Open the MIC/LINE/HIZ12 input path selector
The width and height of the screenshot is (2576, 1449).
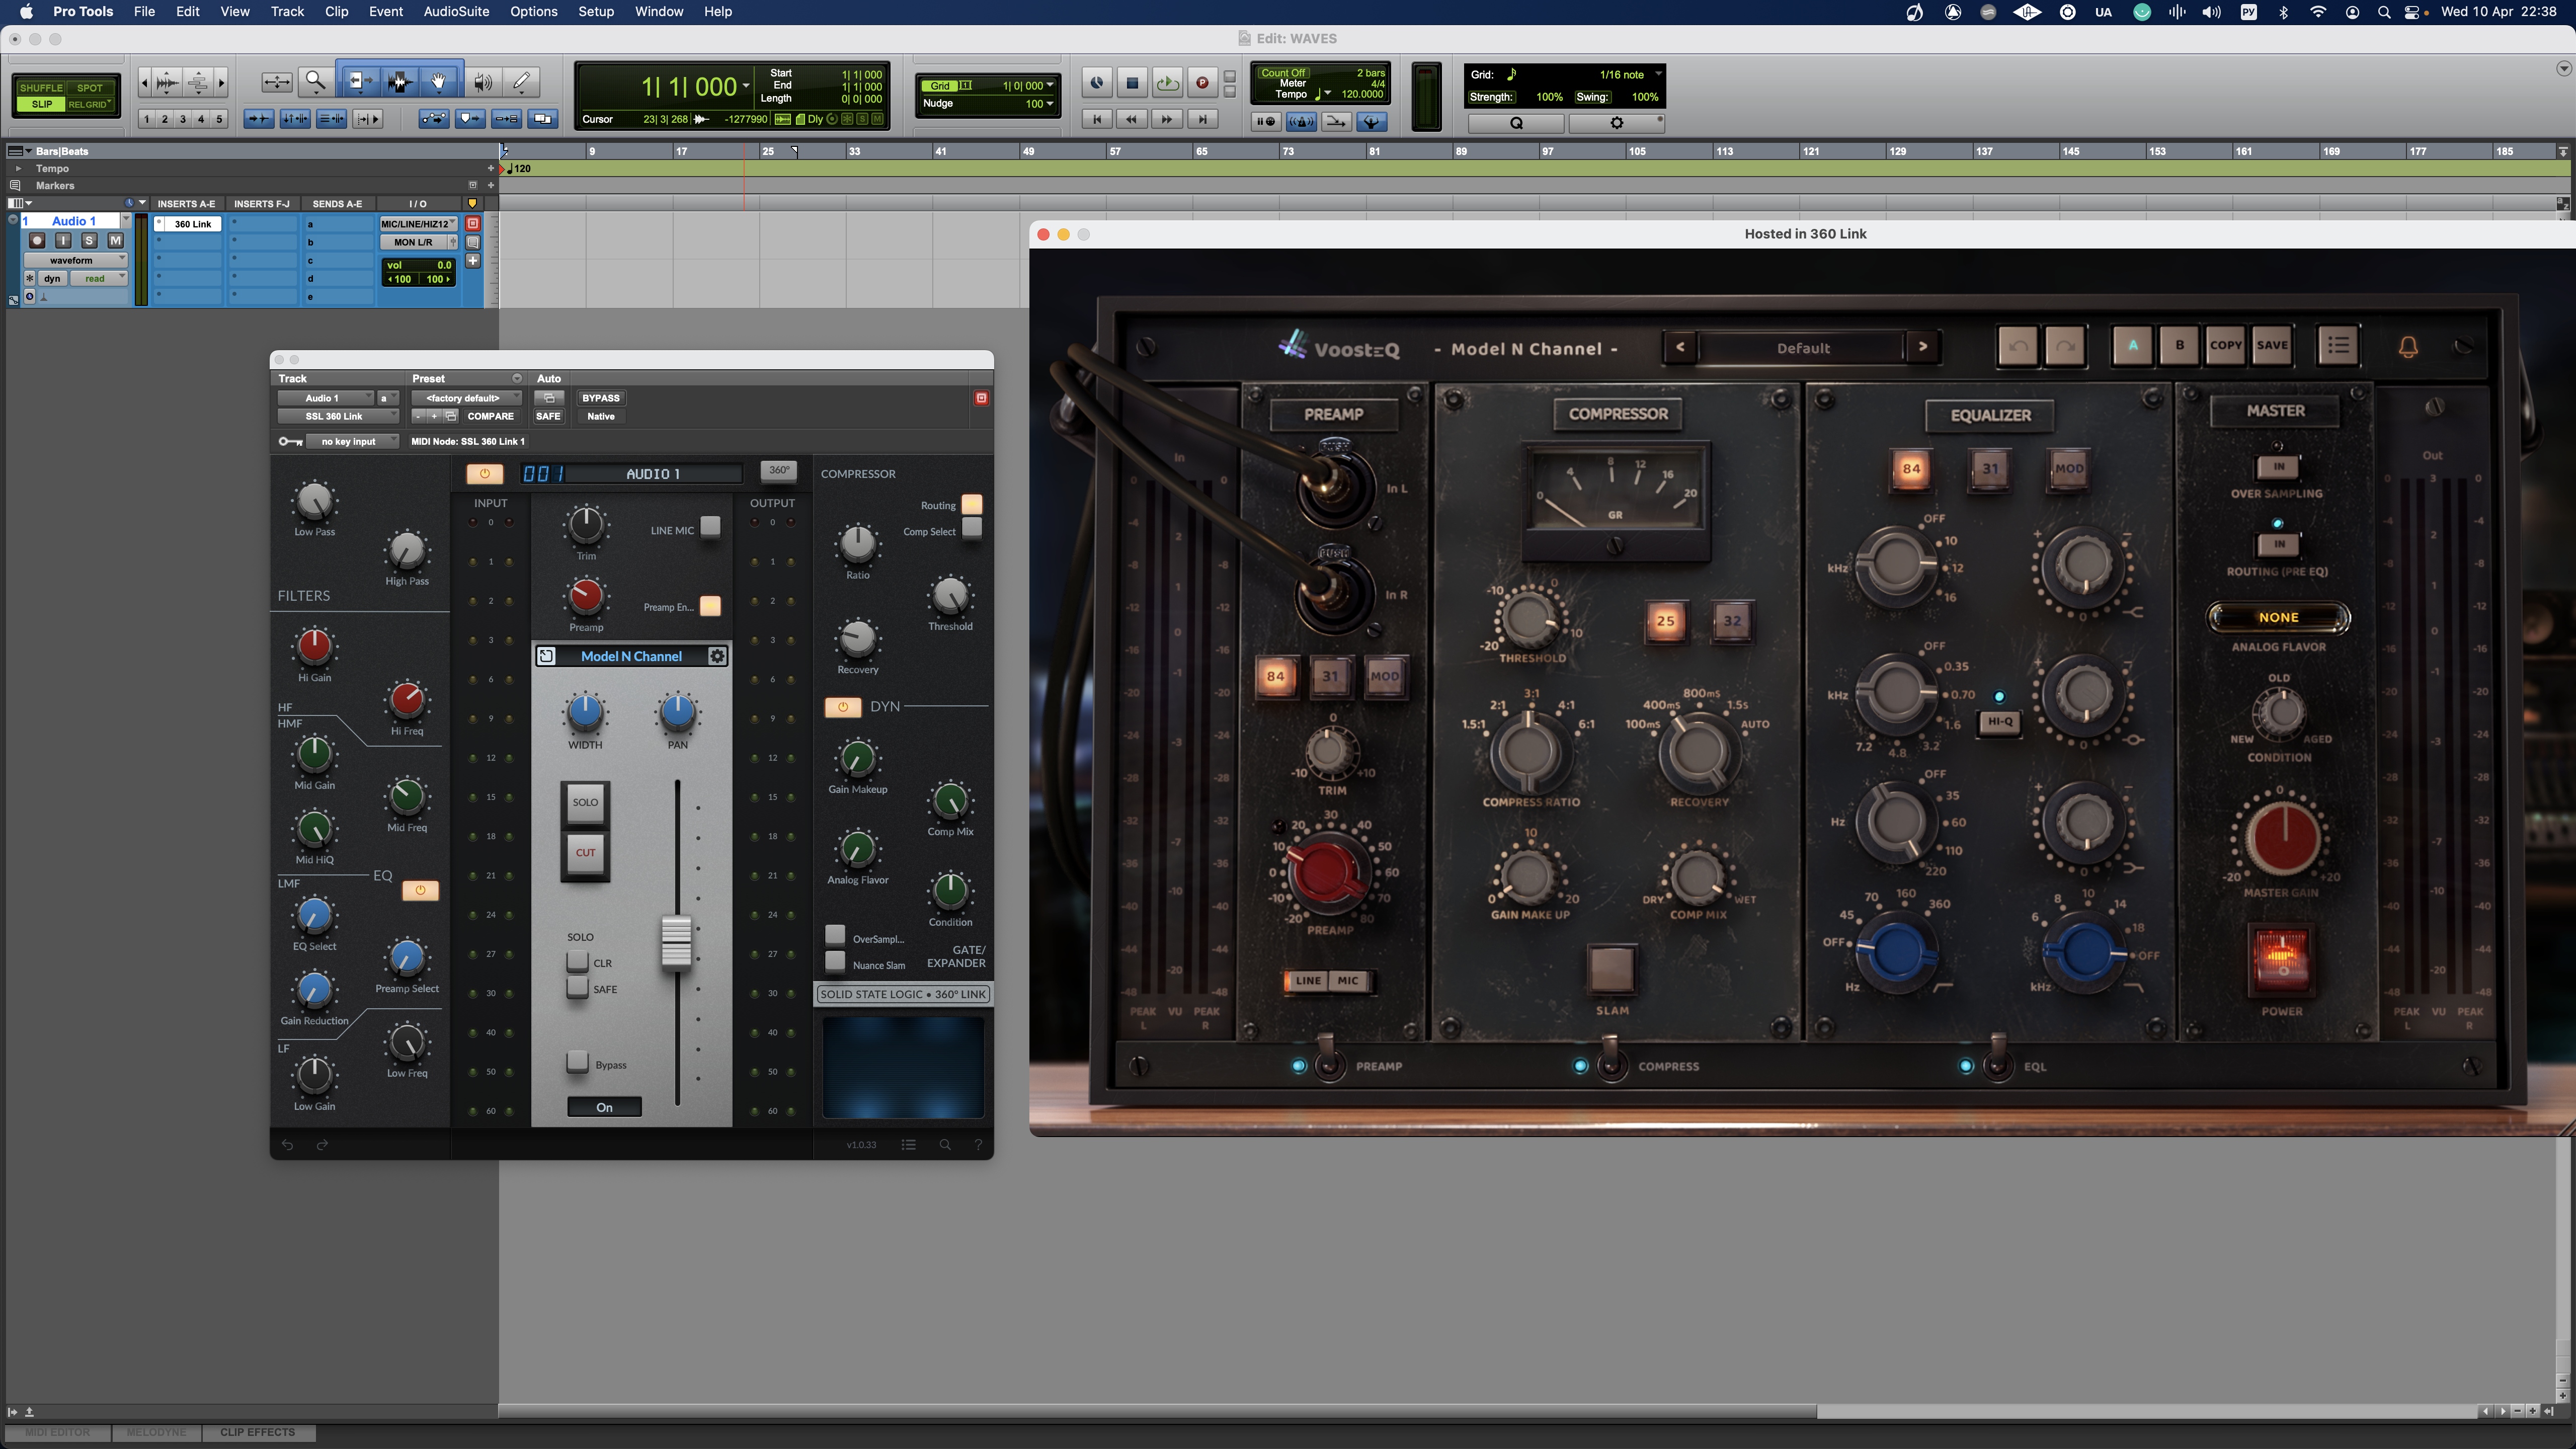pyautogui.click(x=418, y=224)
